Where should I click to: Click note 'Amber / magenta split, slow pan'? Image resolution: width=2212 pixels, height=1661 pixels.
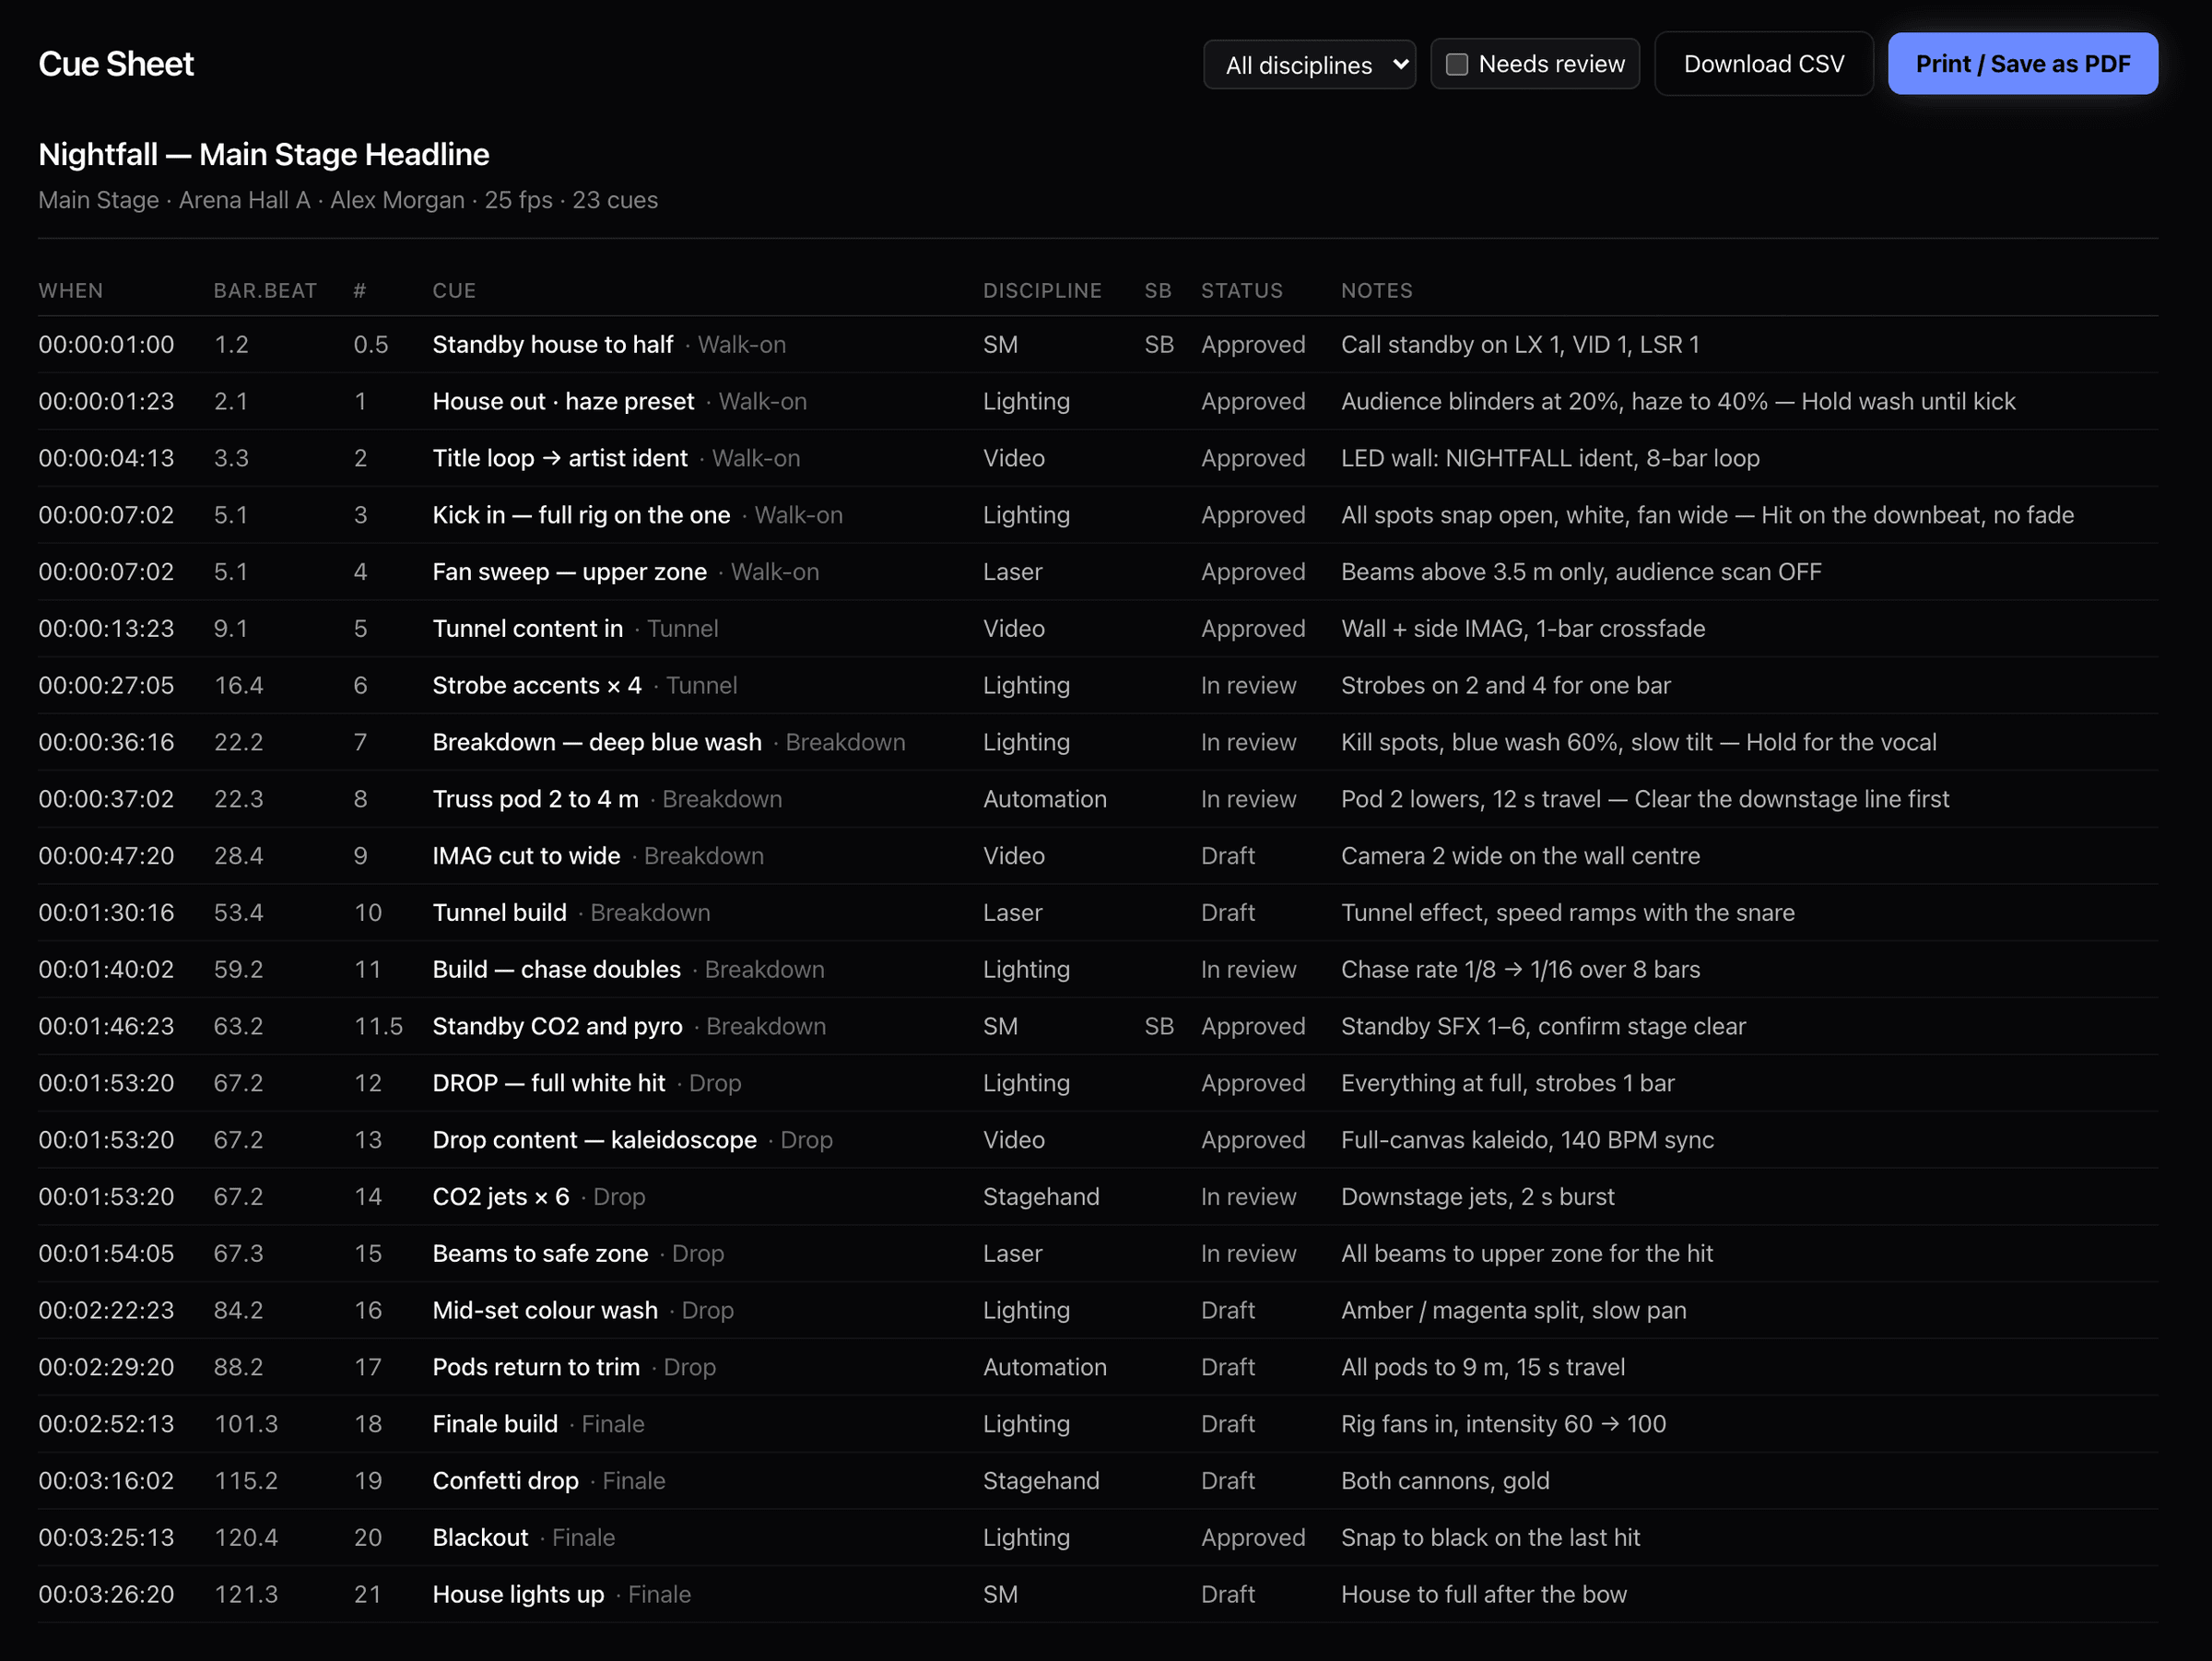[x=1513, y=1310]
